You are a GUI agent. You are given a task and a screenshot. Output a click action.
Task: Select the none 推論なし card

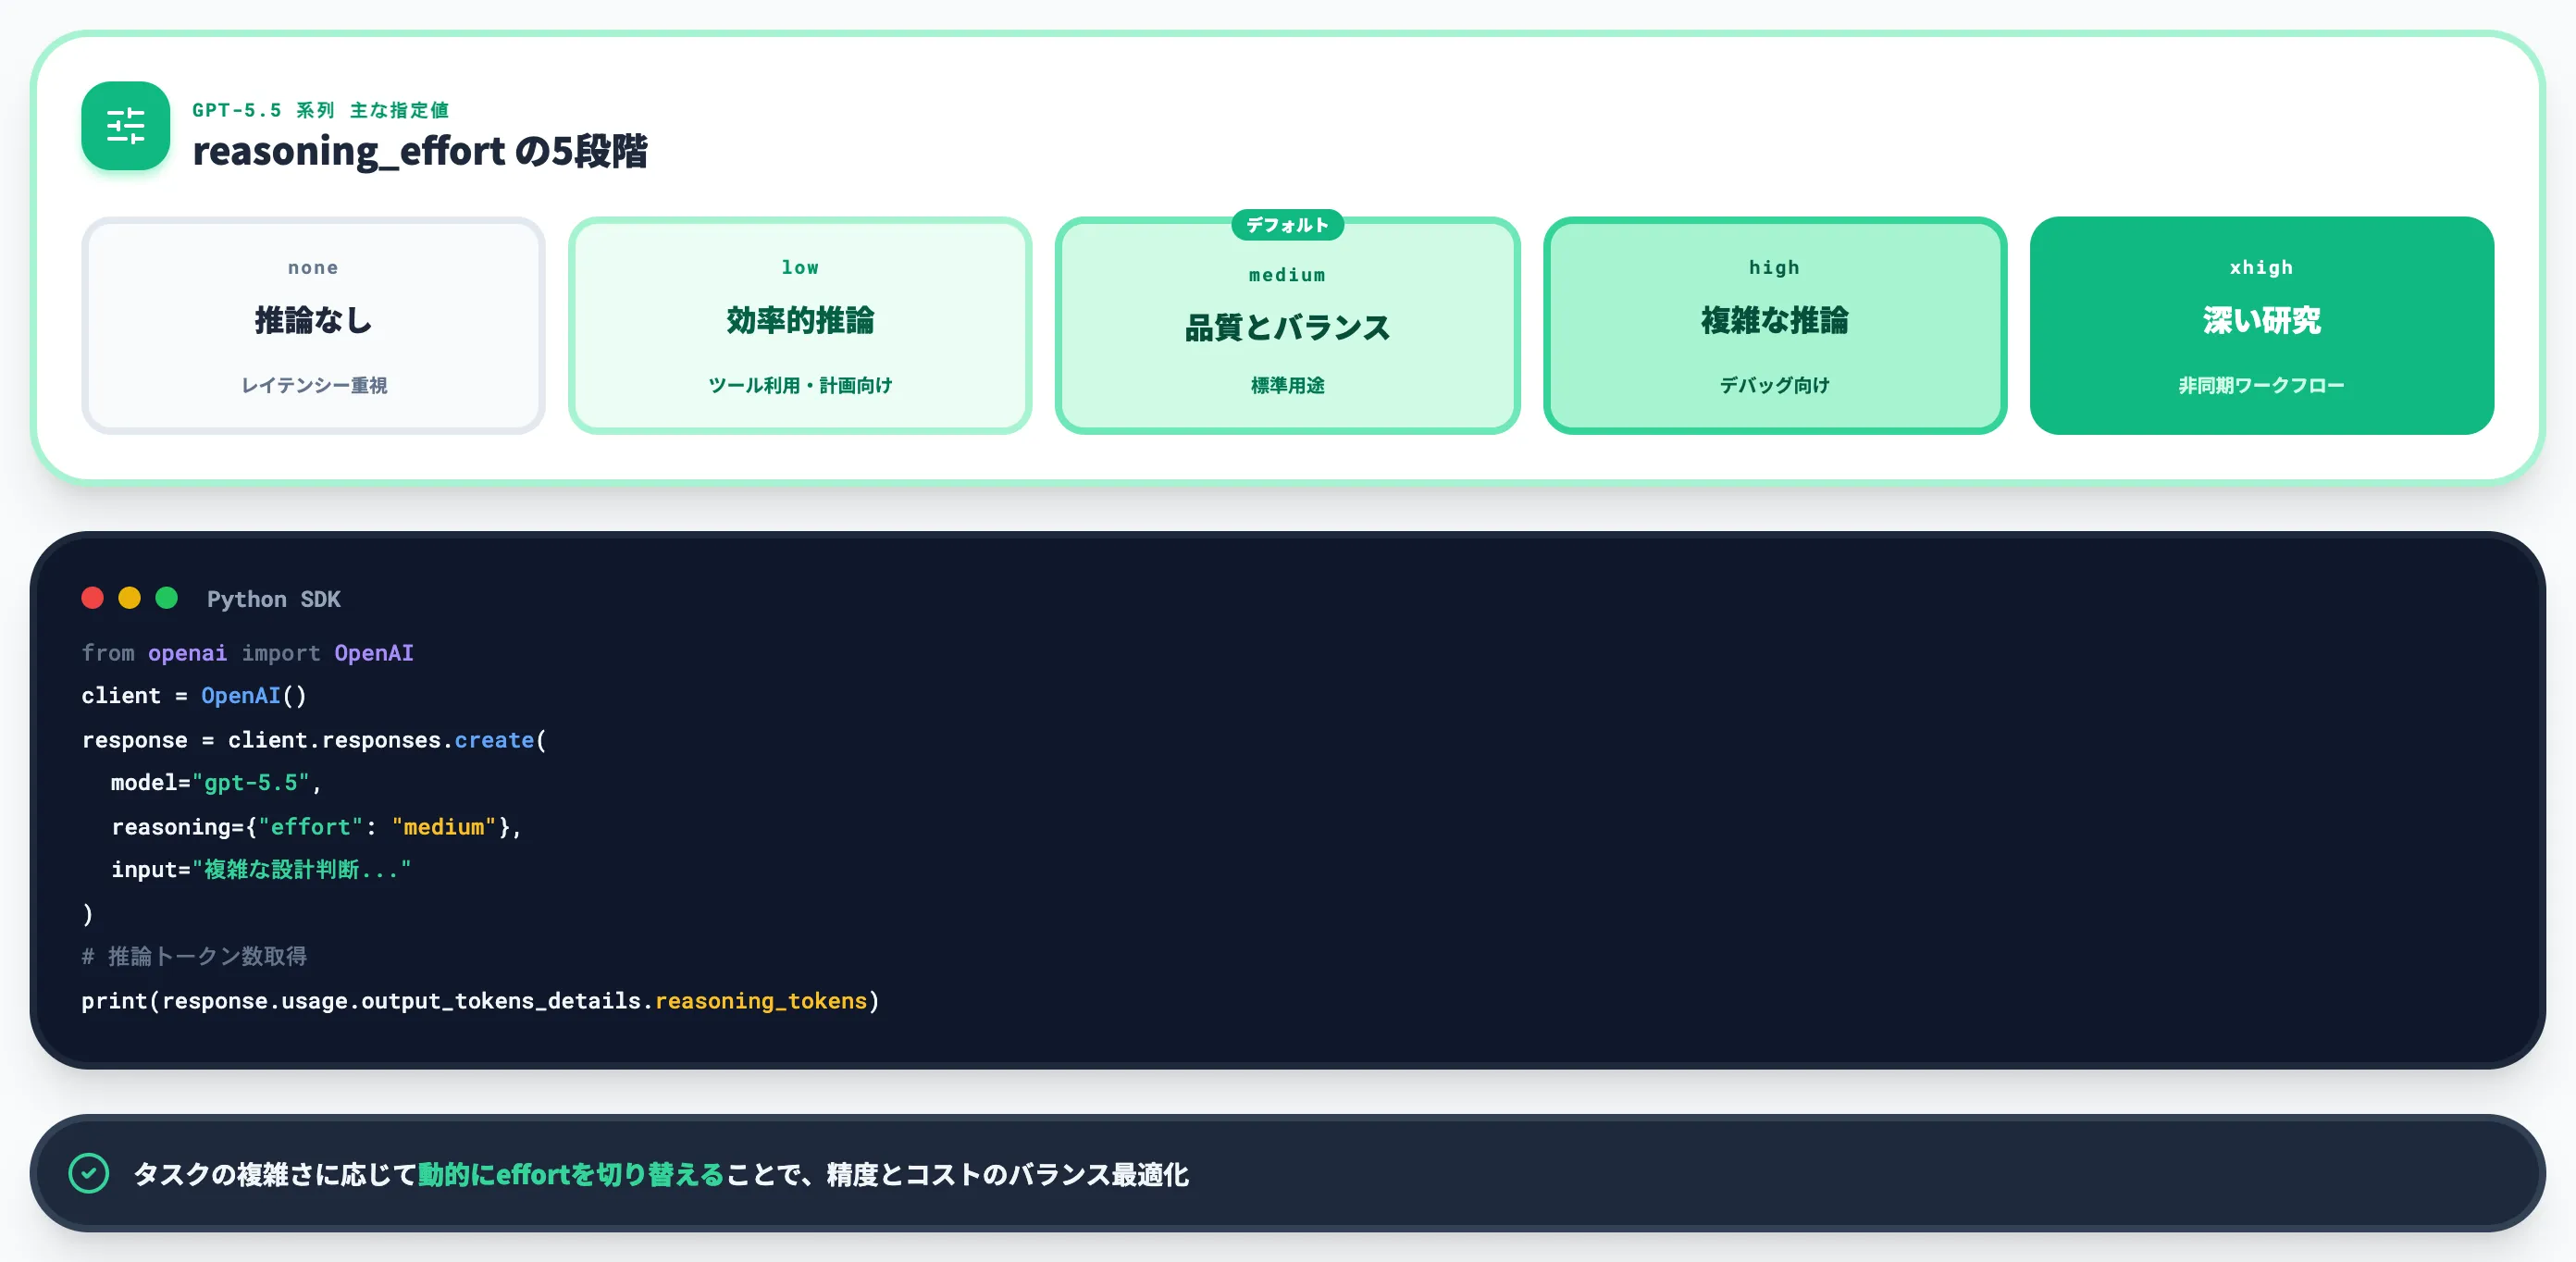(x=313, y=326)
